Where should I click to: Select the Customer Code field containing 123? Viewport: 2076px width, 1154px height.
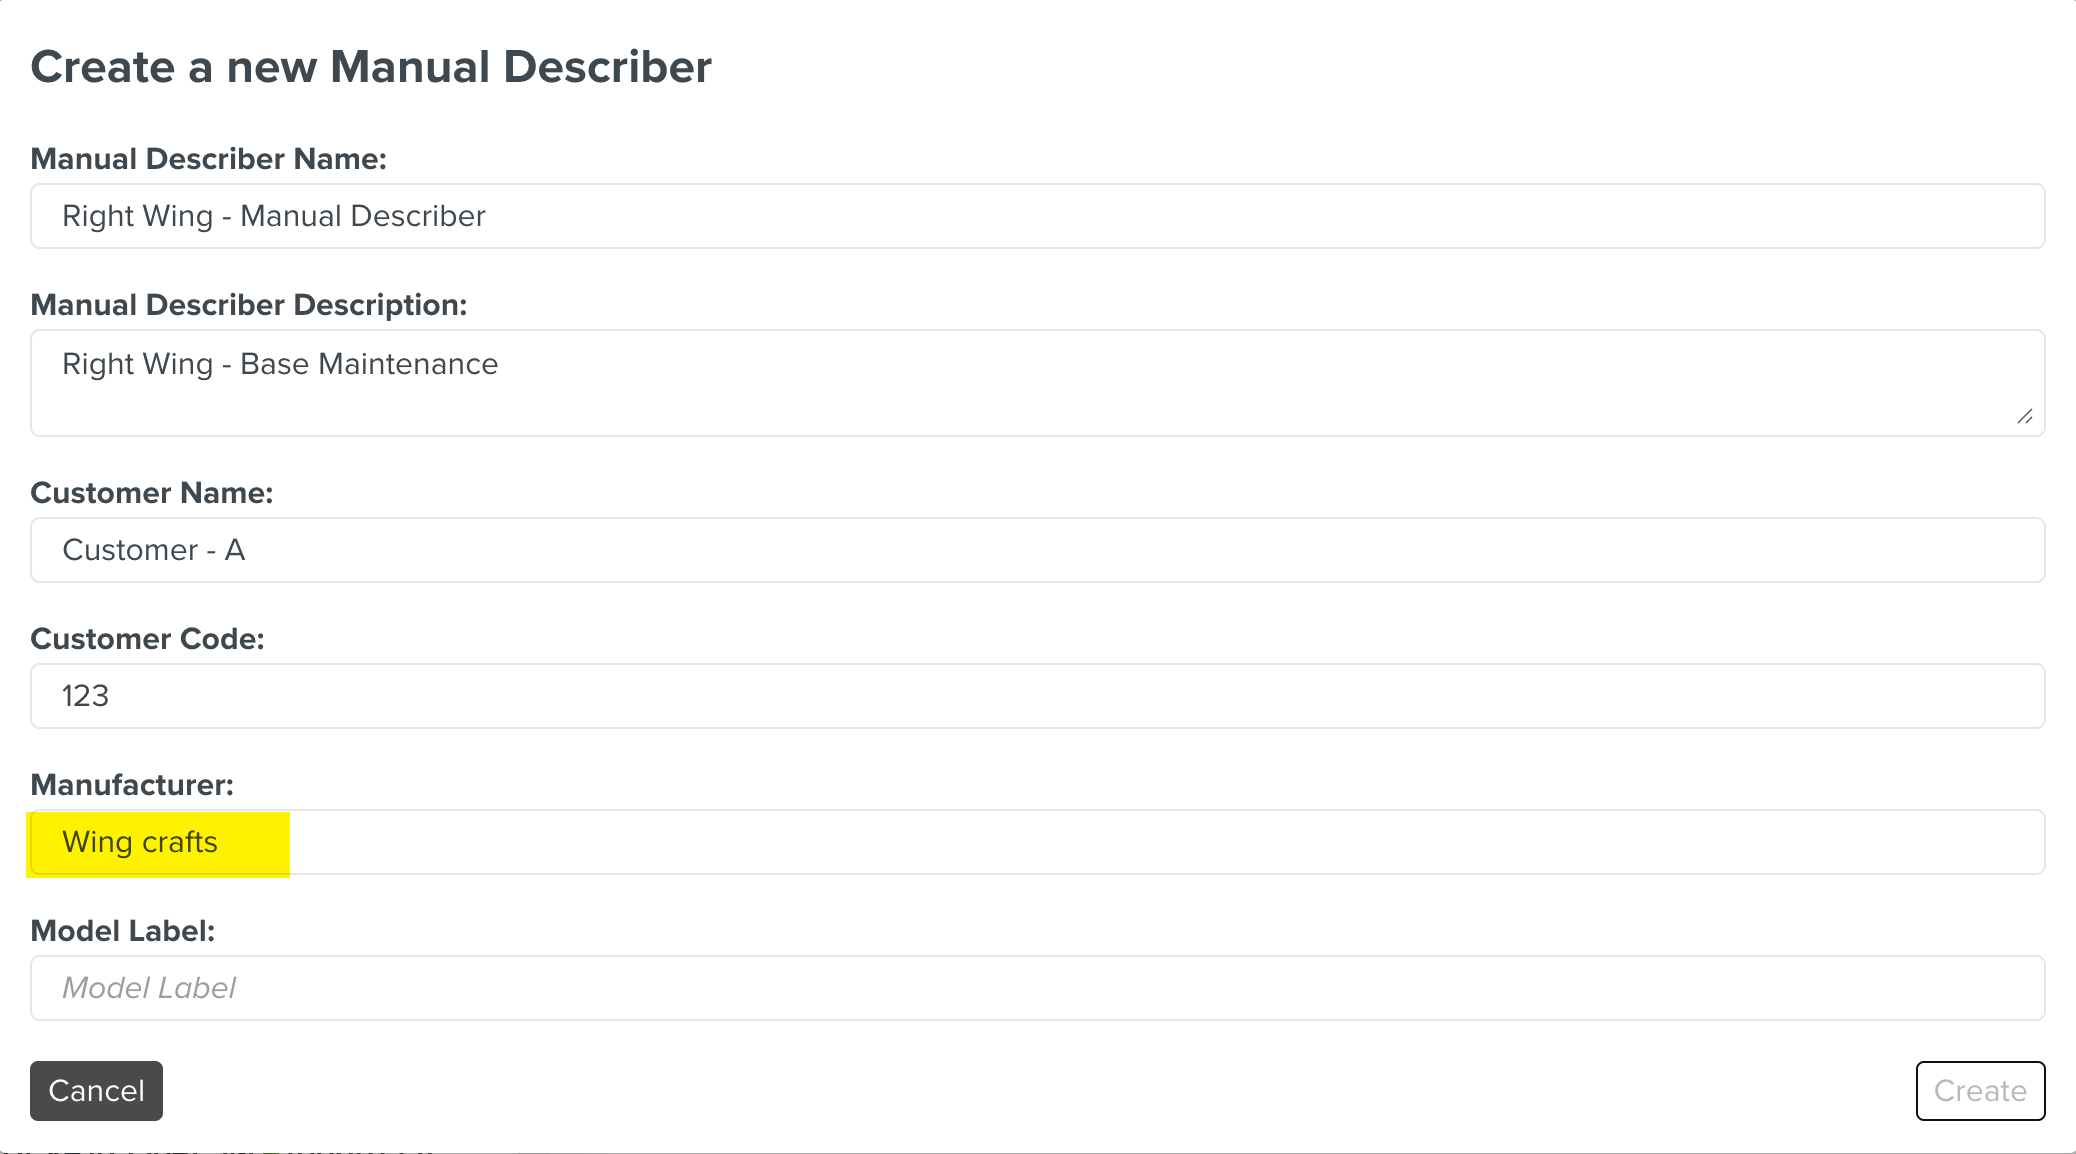[x=1037, y=696]
